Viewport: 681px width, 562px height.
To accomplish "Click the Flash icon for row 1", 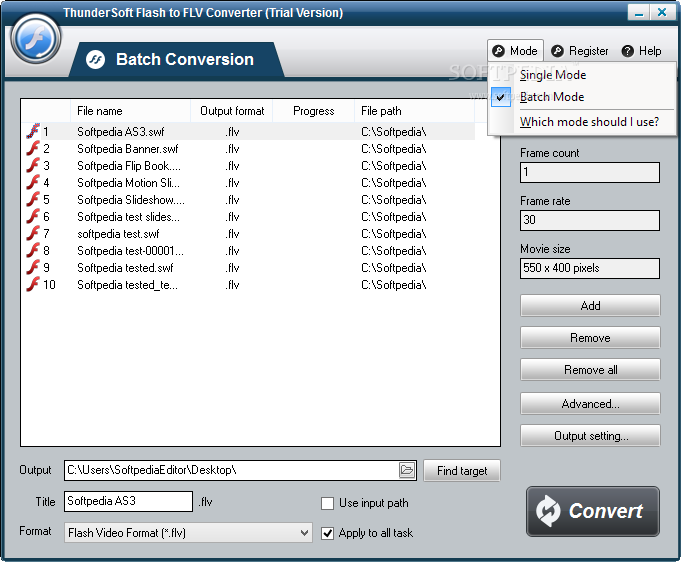I will (x=33, y=131).
